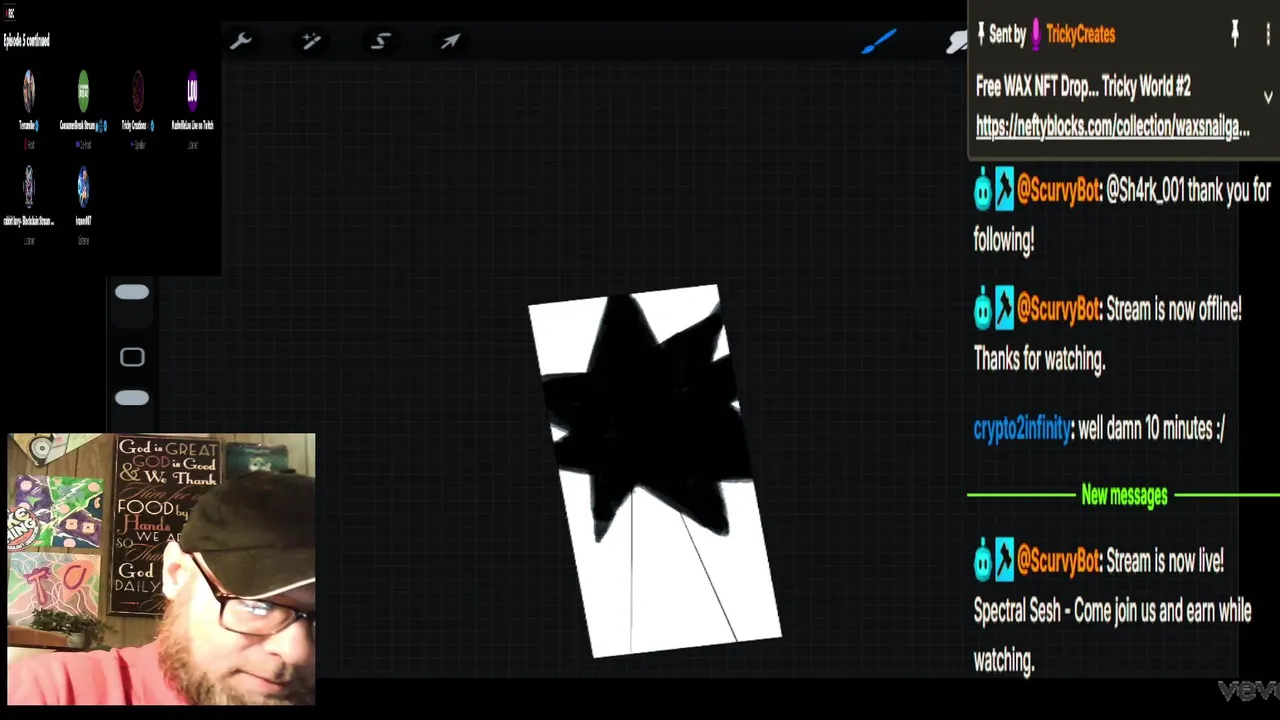Open the Actions wrench tool
Screen dimensions: 1280x720
pos(240,41)
